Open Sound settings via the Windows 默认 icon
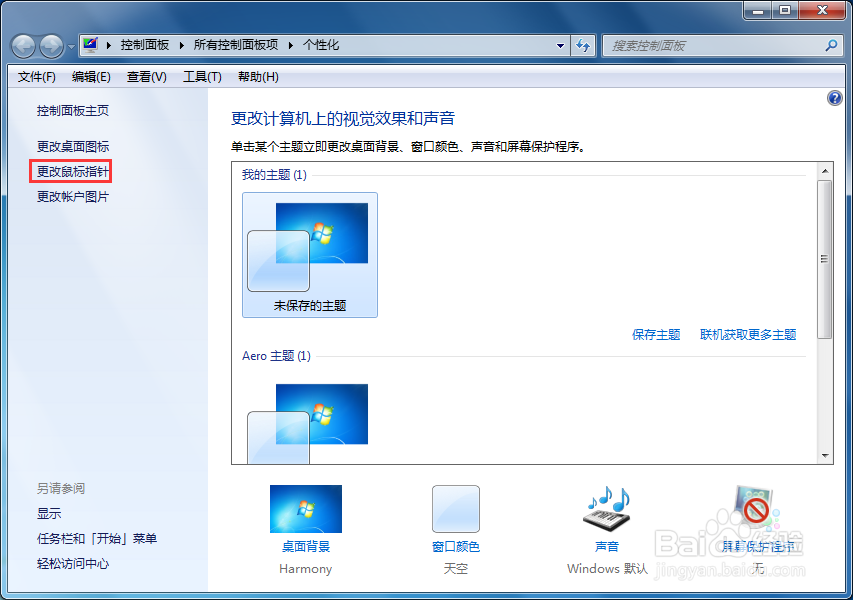Viewport: 853px width, 600px height. coord(605,508)
